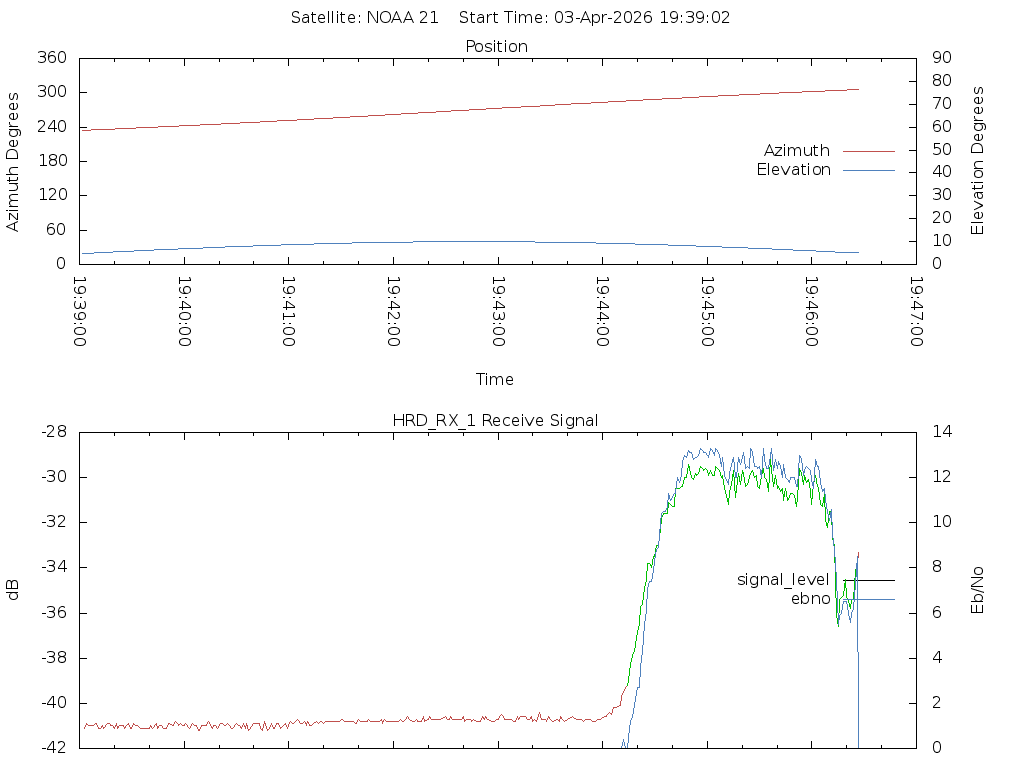Click the 19:41:00 time tick label
The image size is (1024, 768).
click(289, 312)
